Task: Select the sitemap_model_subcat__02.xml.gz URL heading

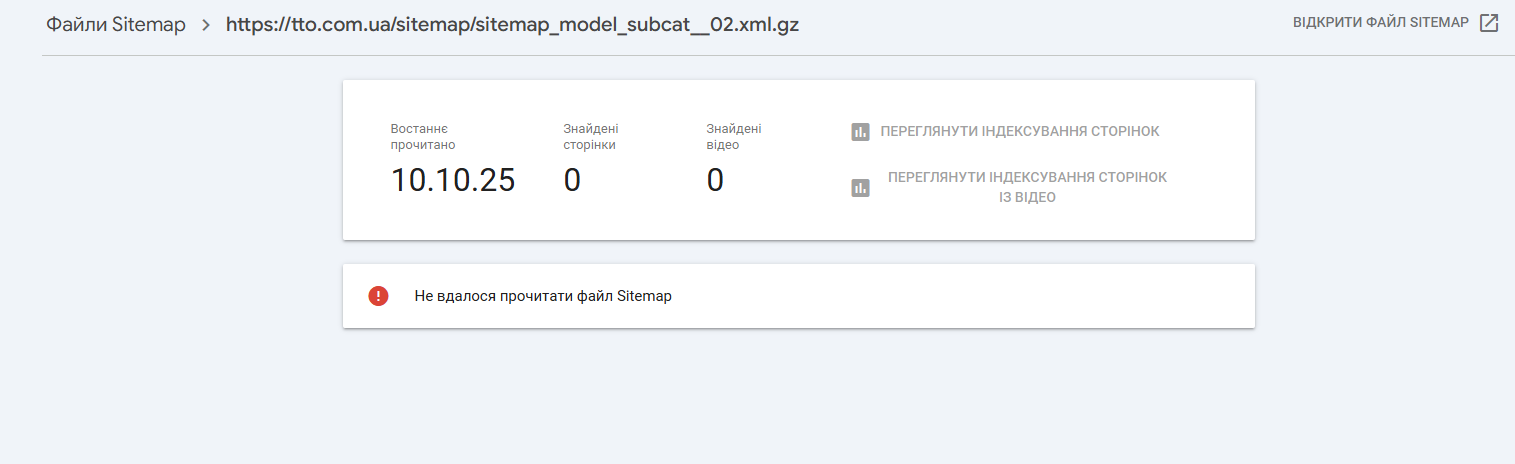Action: point(512,25)
